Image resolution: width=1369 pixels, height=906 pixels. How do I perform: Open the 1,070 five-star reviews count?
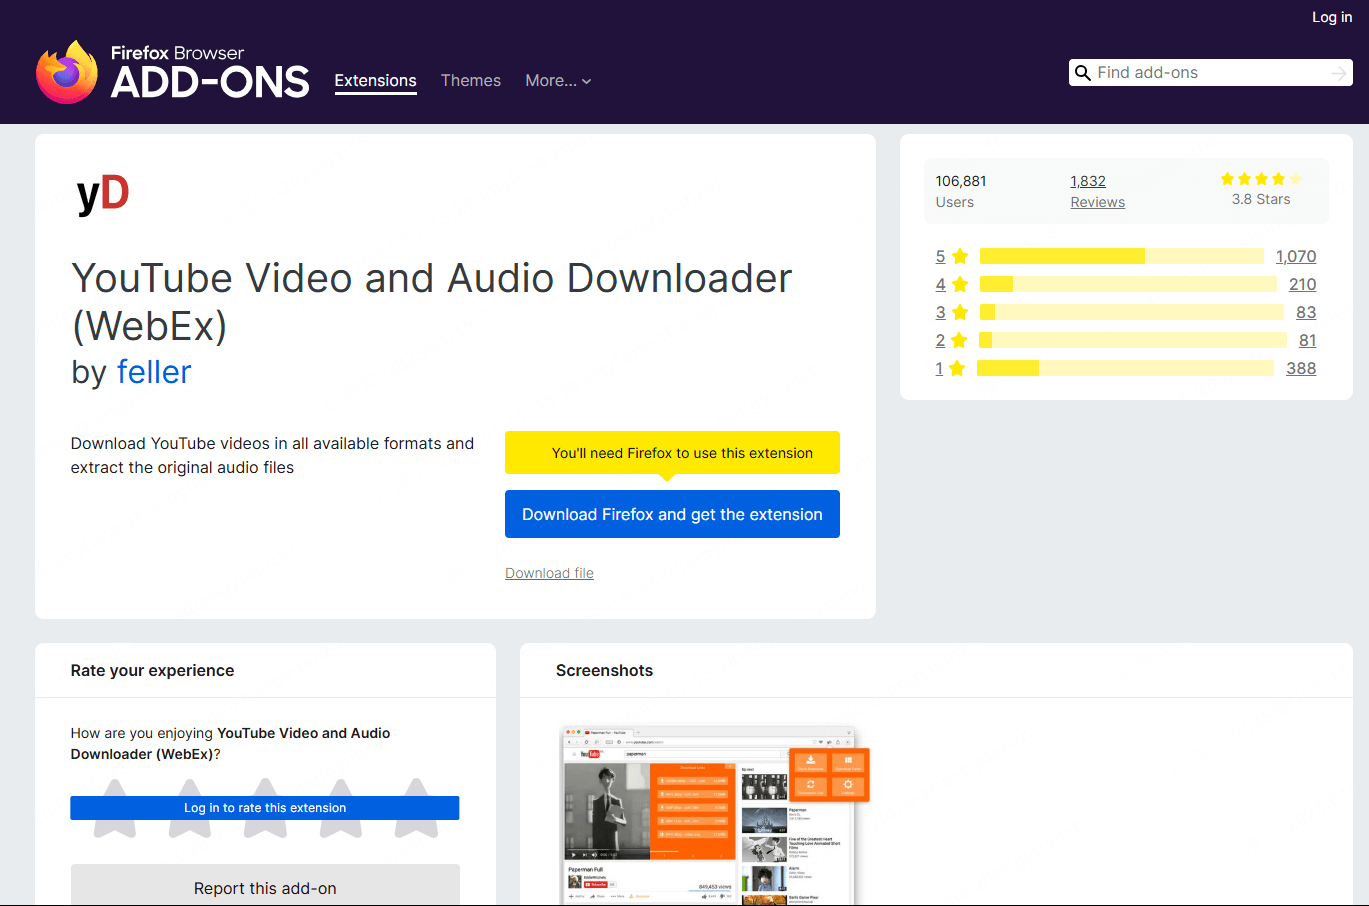coord(1296,256)
